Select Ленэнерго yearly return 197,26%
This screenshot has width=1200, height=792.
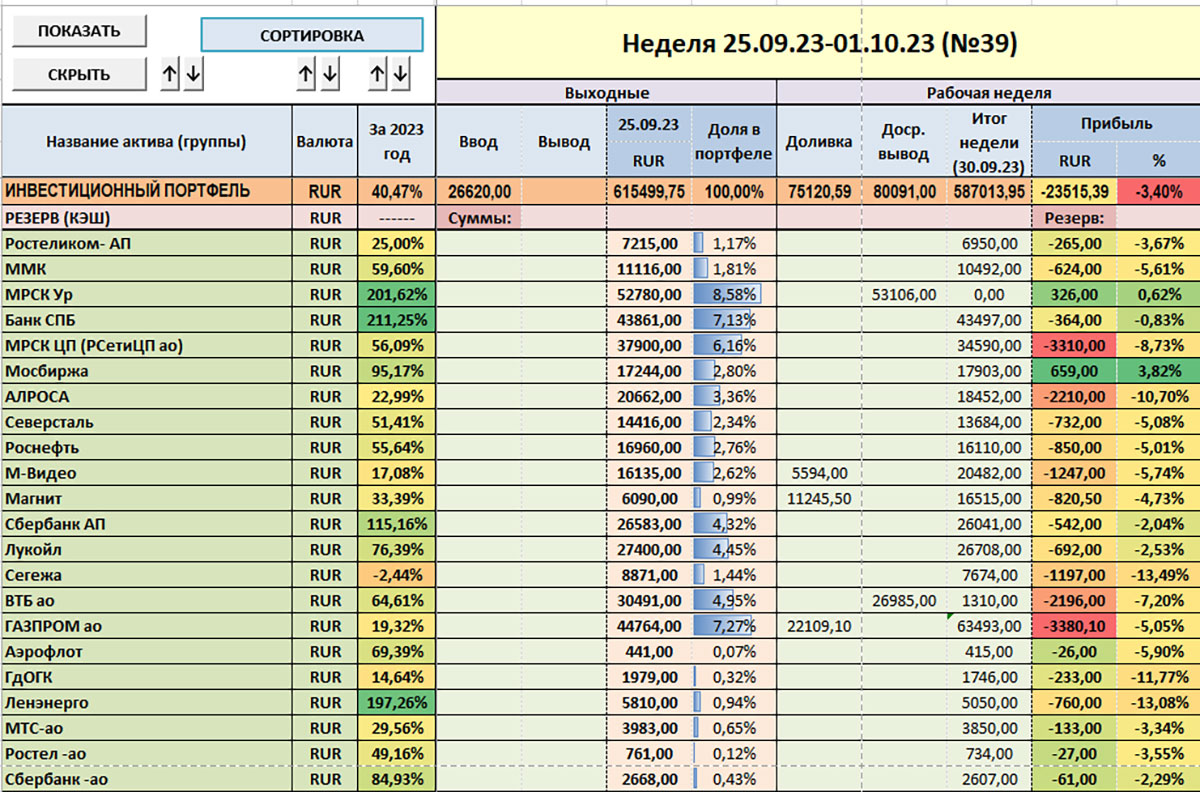(x=397, y=703)
